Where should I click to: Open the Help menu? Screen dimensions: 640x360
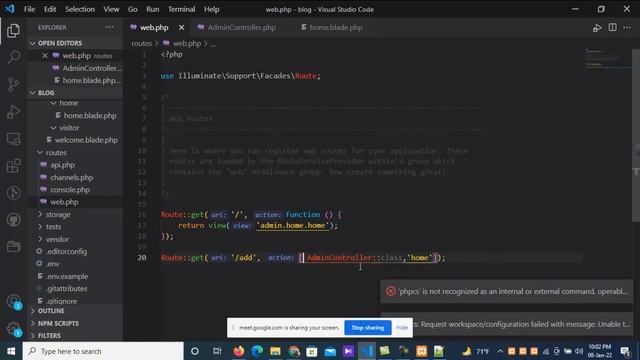(x=211, y=9)
